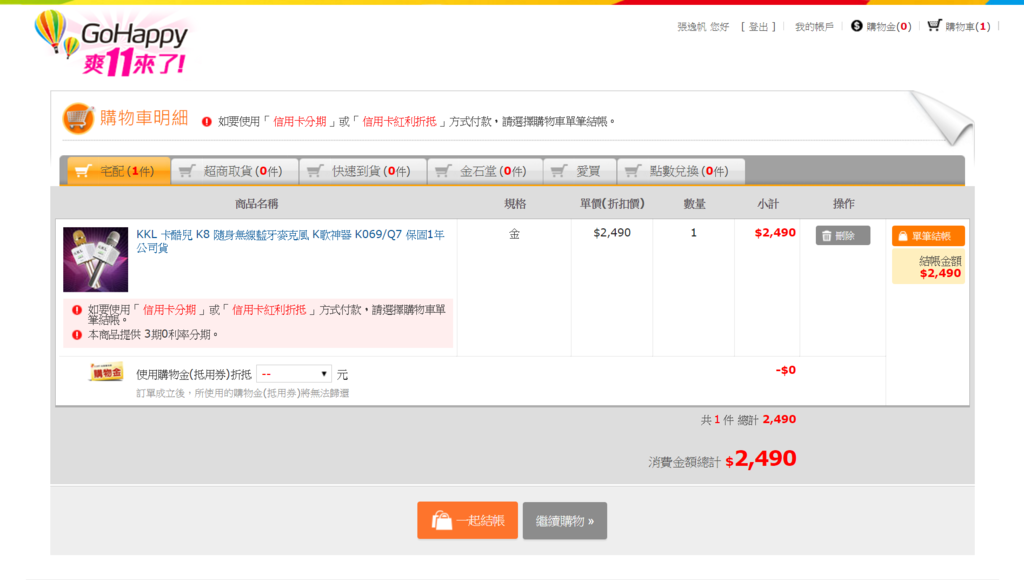Open the 購物車(1) cart icon in header

959,26
